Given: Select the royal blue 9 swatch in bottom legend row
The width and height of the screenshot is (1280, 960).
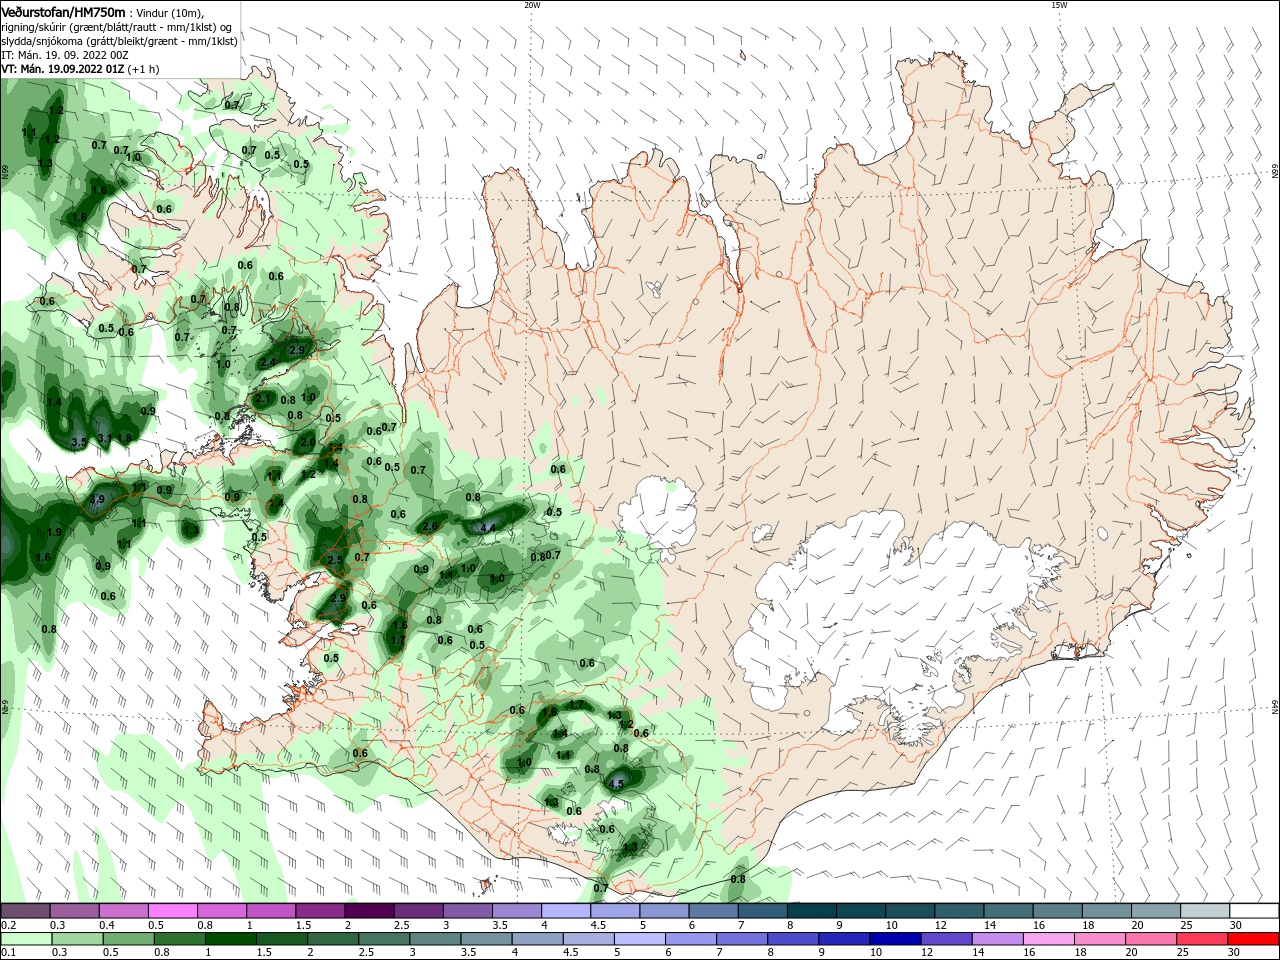Looking at the screenshot, I should click(842, 940).
